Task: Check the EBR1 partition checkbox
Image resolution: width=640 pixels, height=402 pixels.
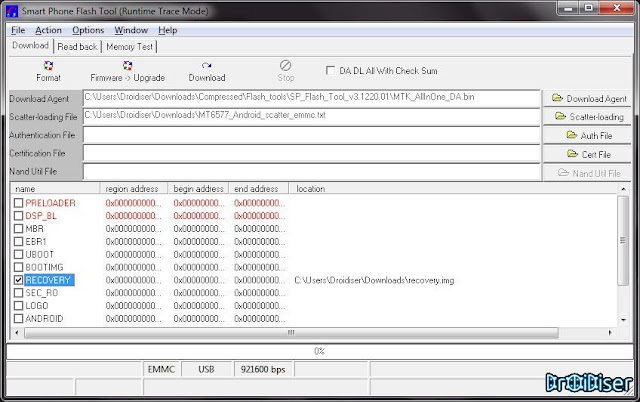Action: click(18, 242)
